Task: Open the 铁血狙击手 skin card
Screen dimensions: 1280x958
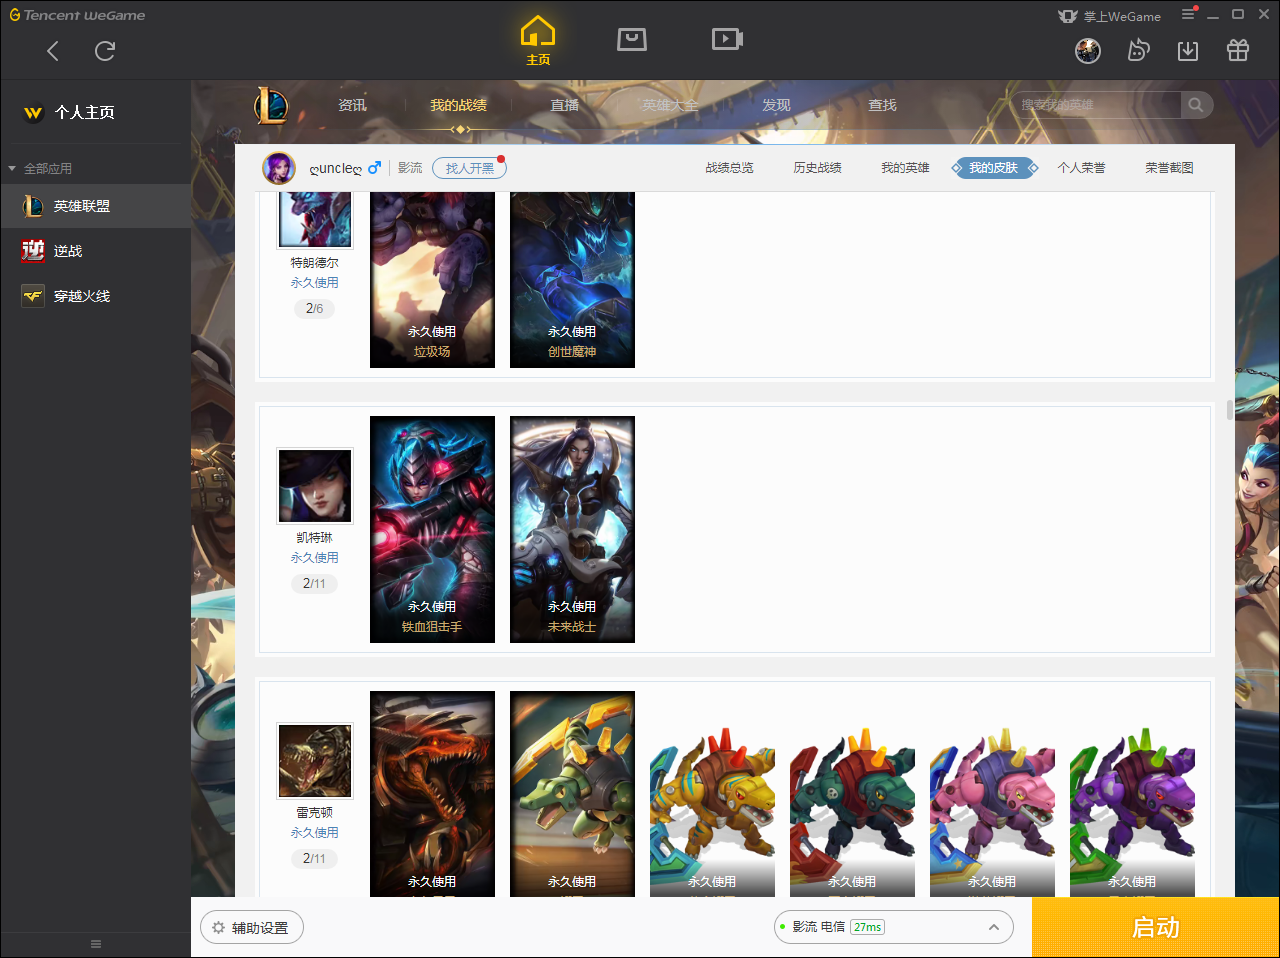Action: (432, 529)
